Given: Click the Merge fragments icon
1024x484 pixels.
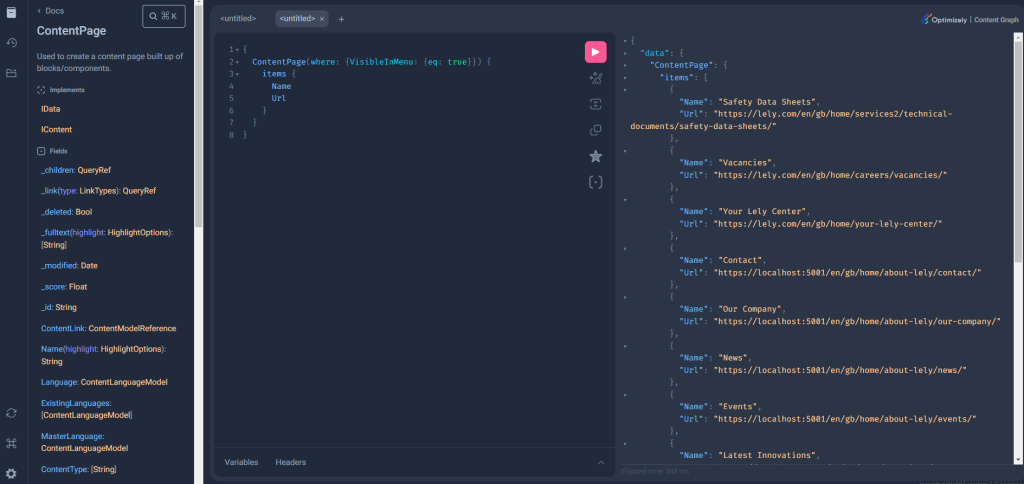Looking at the screenshot, I should (595, 104).
